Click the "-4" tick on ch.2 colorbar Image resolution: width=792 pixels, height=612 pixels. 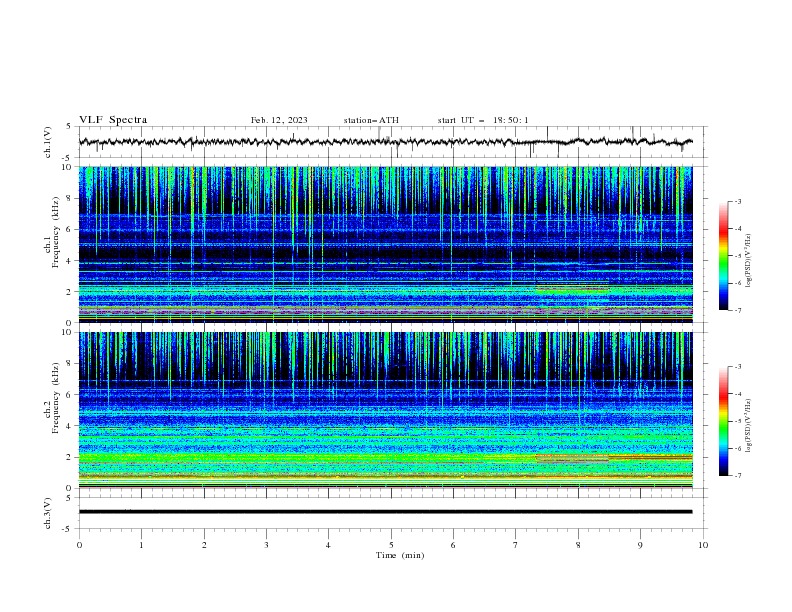coord(737,394)
